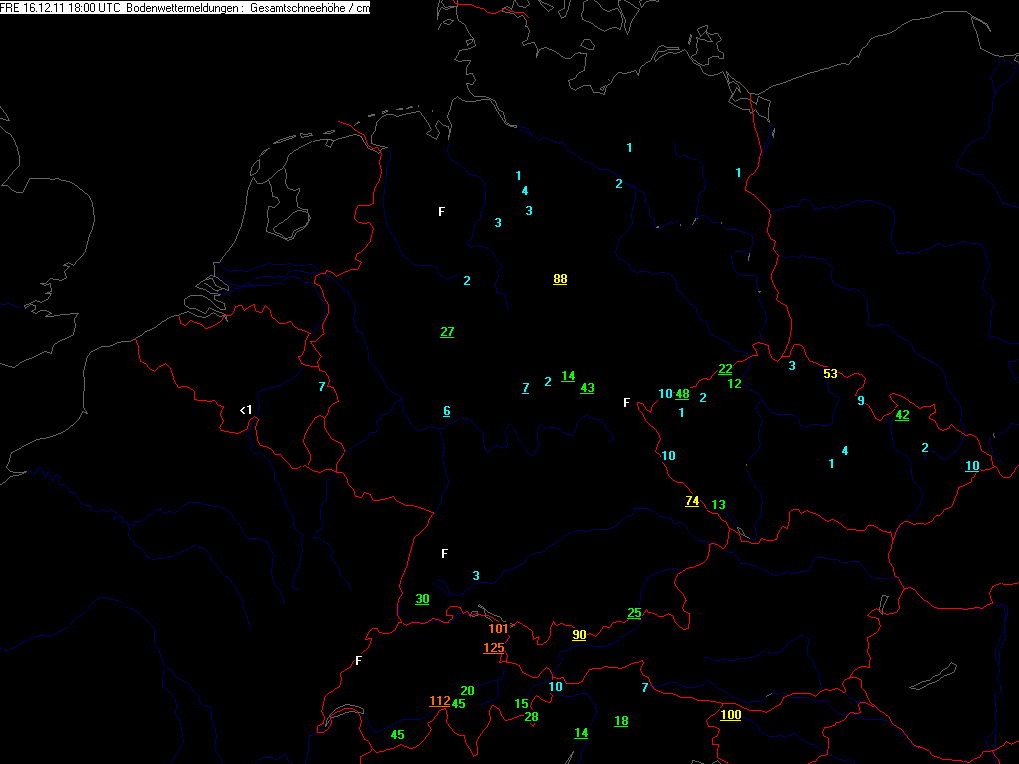Select the yellow 74 station value
This screenshot has width=1019, height=764.
[x=692, y=500]
